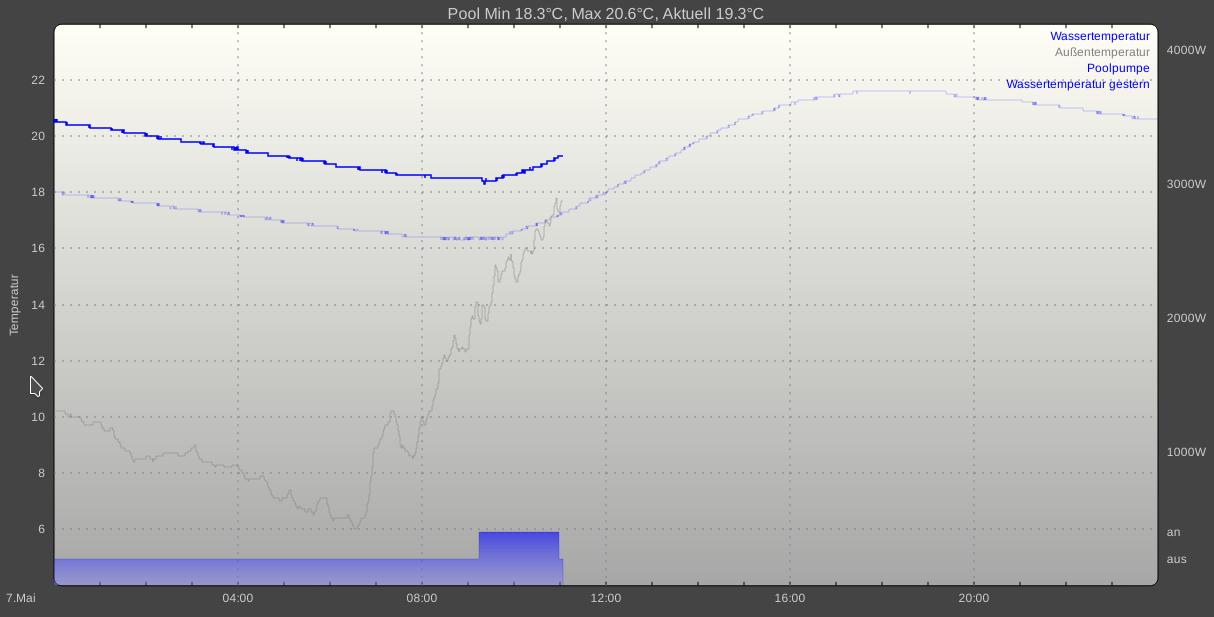The image size is (1214, 617).
Task: Click the 14 temperature axis label
Action: click(39, 305)
